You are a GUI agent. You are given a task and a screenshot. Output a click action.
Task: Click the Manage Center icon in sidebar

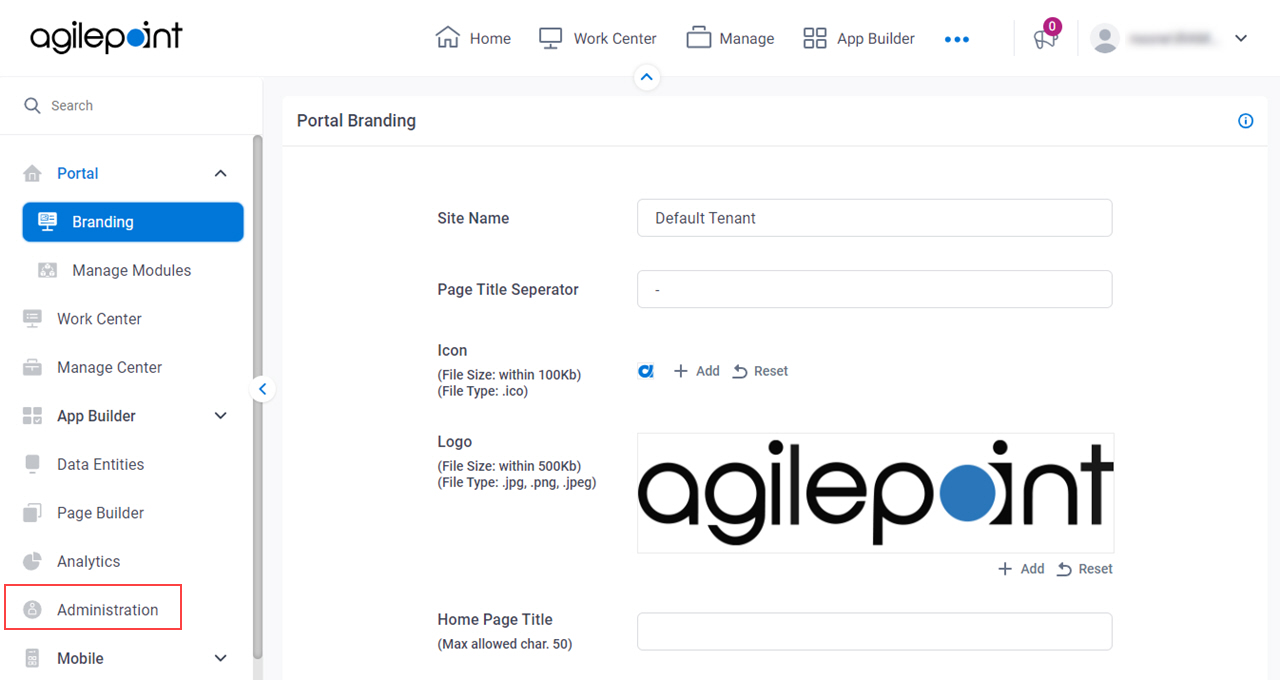click(x=33, y=367)
